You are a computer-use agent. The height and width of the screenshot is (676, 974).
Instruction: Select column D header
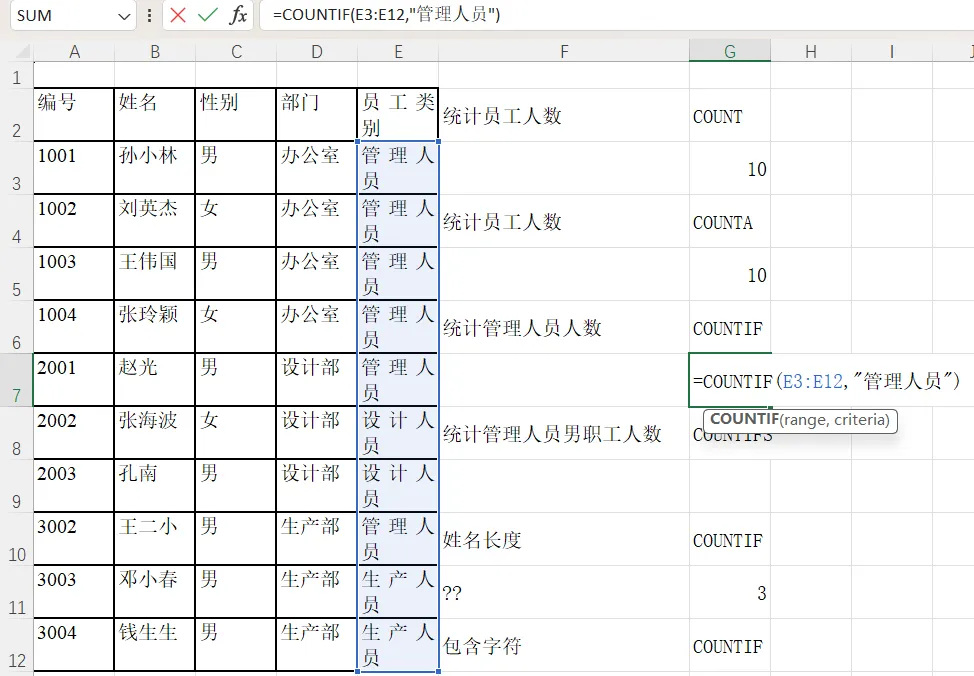pyautogui.click(x=317, y=52)
